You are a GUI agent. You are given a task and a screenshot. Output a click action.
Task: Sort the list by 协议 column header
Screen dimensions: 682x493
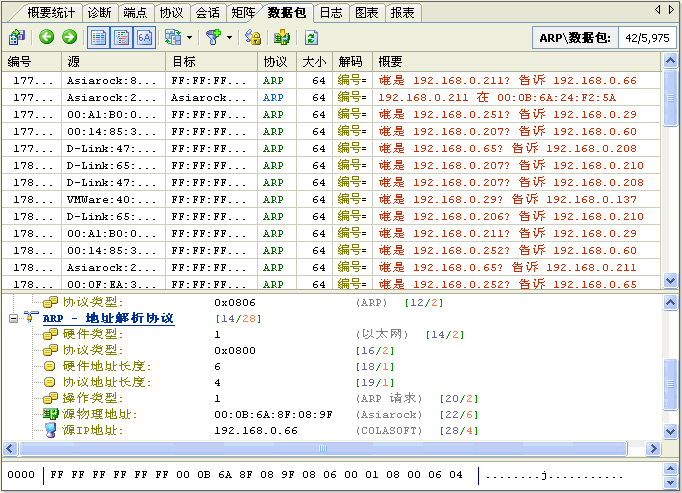[x=275, y=62]
